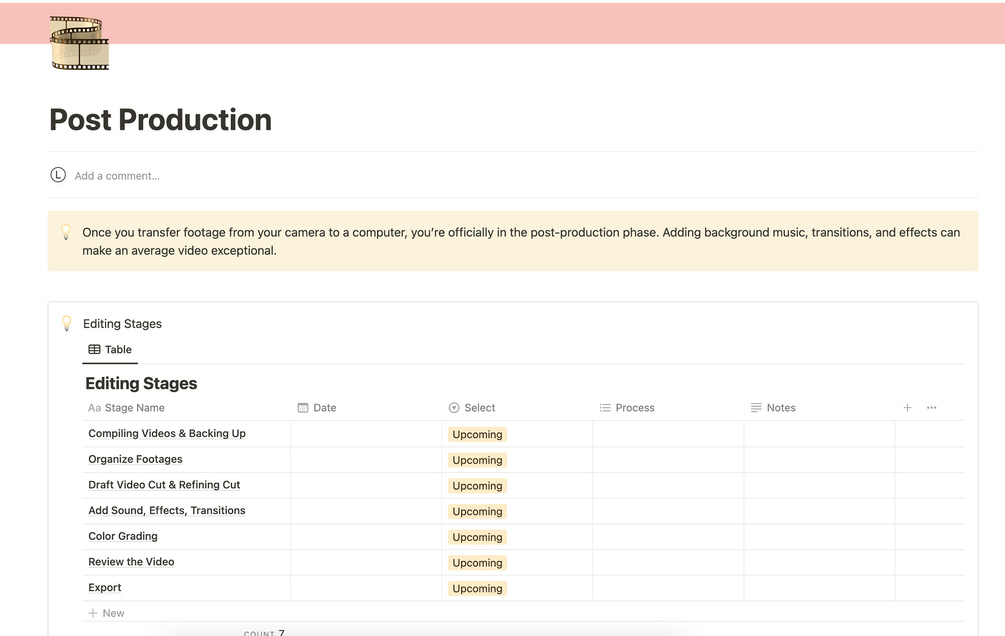
Task: Click the user avatar in comment row
Action: click(58, 175)
